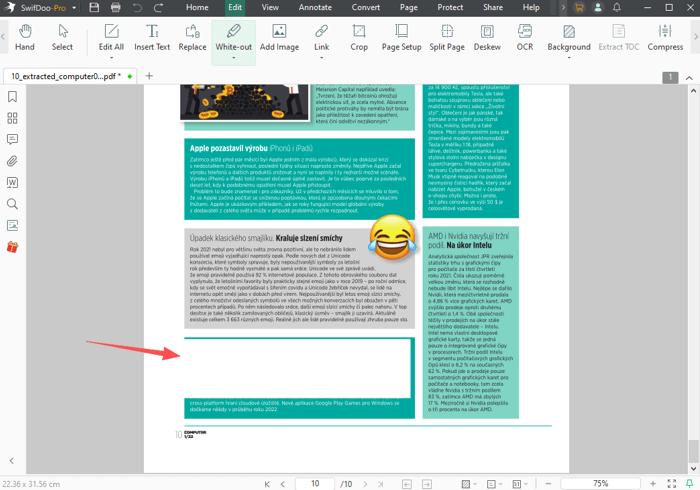This screenshot has height=490, width=700.
Task: Start OCR recognition
Action: click(525, 38)
